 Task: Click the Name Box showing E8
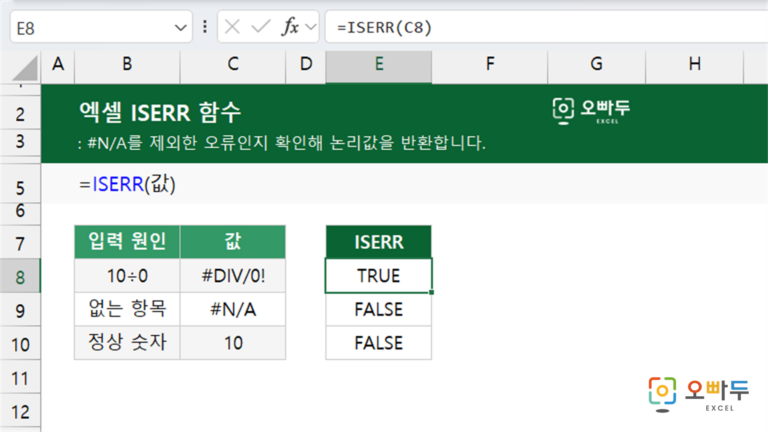[x=101, y=27]
